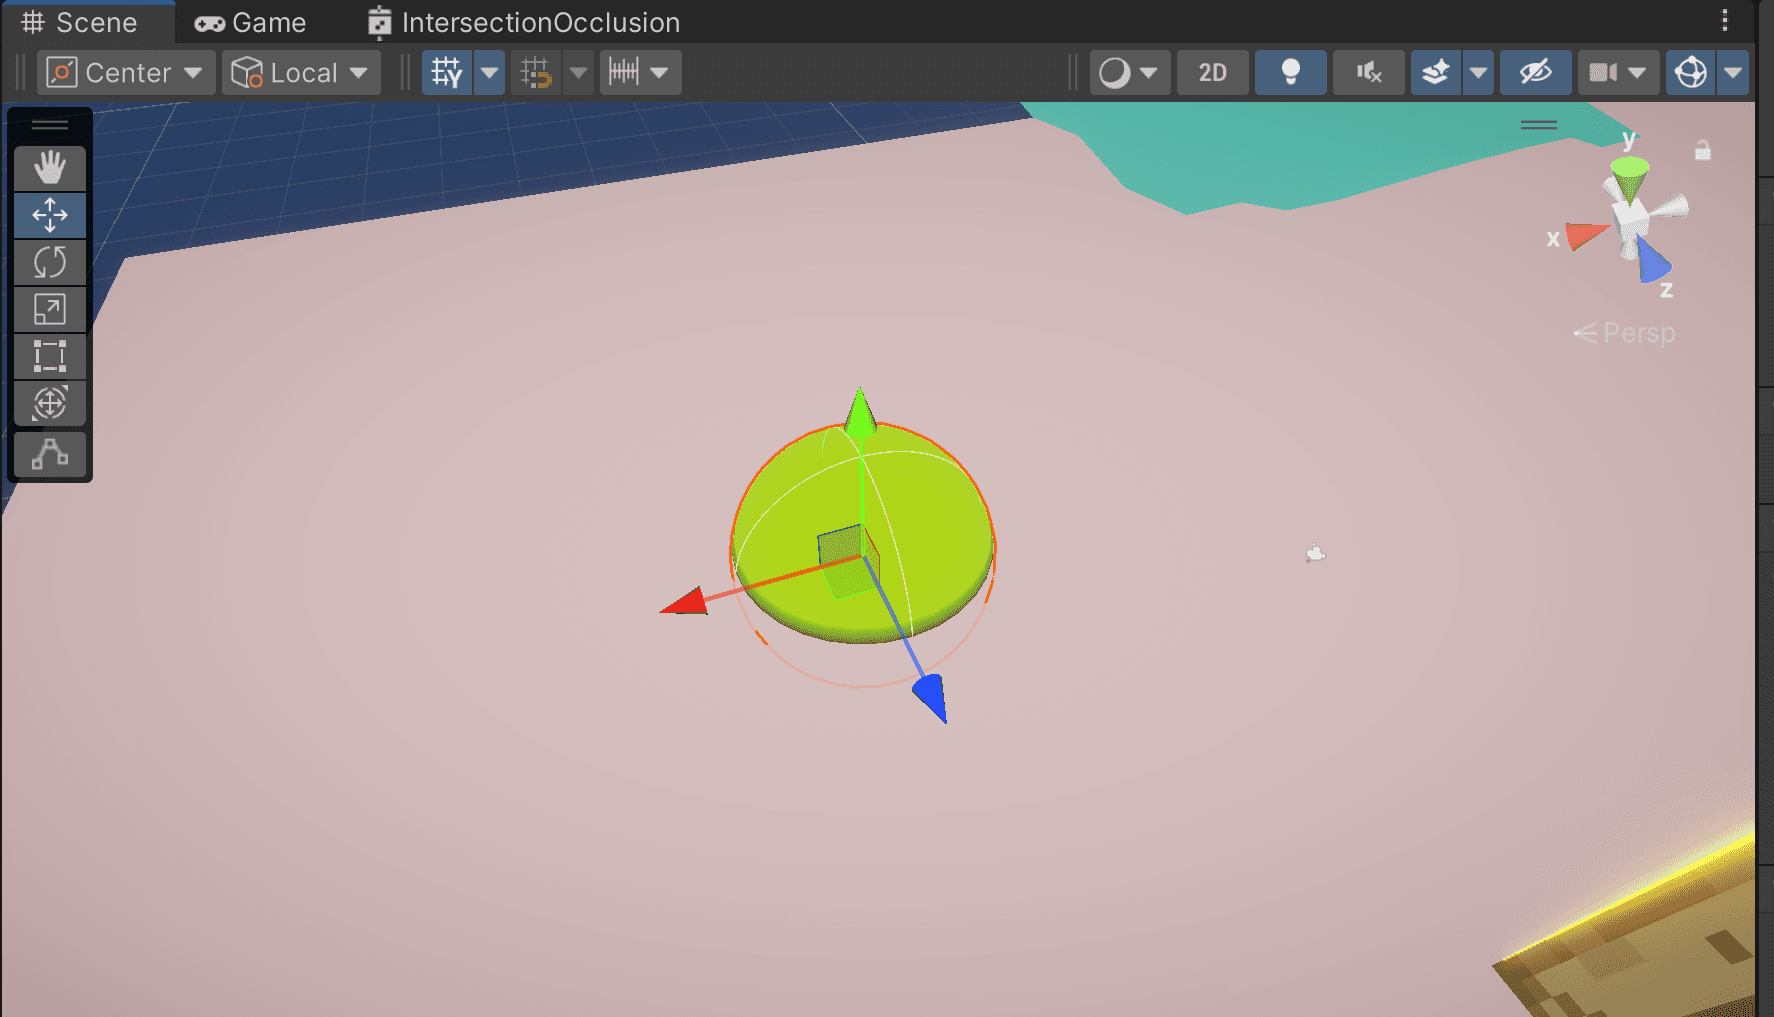Select the Rect transform tool
This screenshot has height=1017, width=1774.
(x=50, y=356)
